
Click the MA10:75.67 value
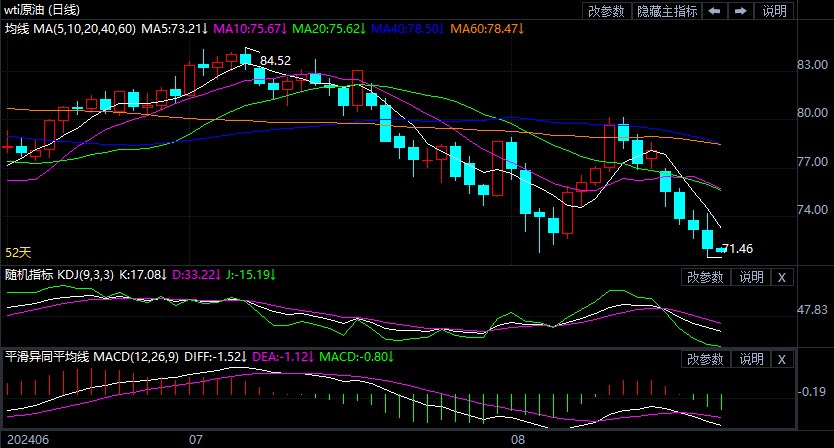(250, 29)
